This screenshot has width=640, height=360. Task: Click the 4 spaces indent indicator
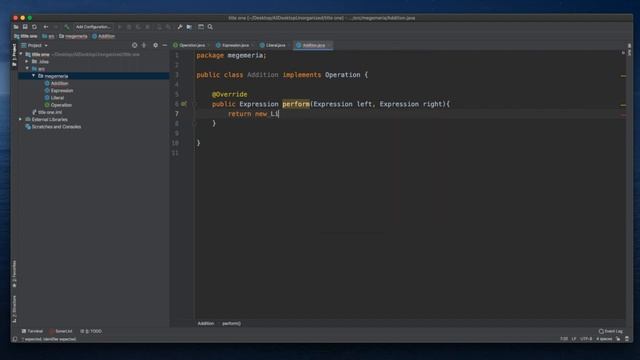point(604,339)
